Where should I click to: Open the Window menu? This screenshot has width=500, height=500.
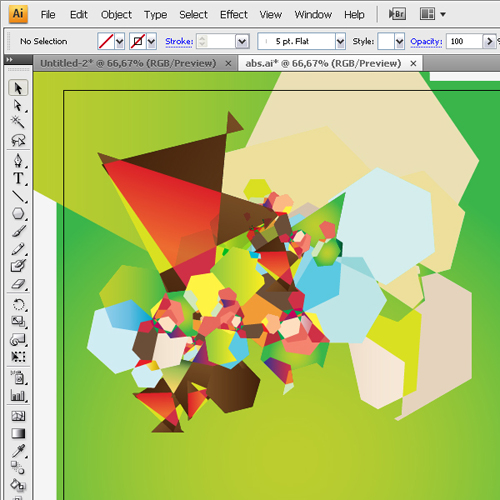[x=313, y=15]
